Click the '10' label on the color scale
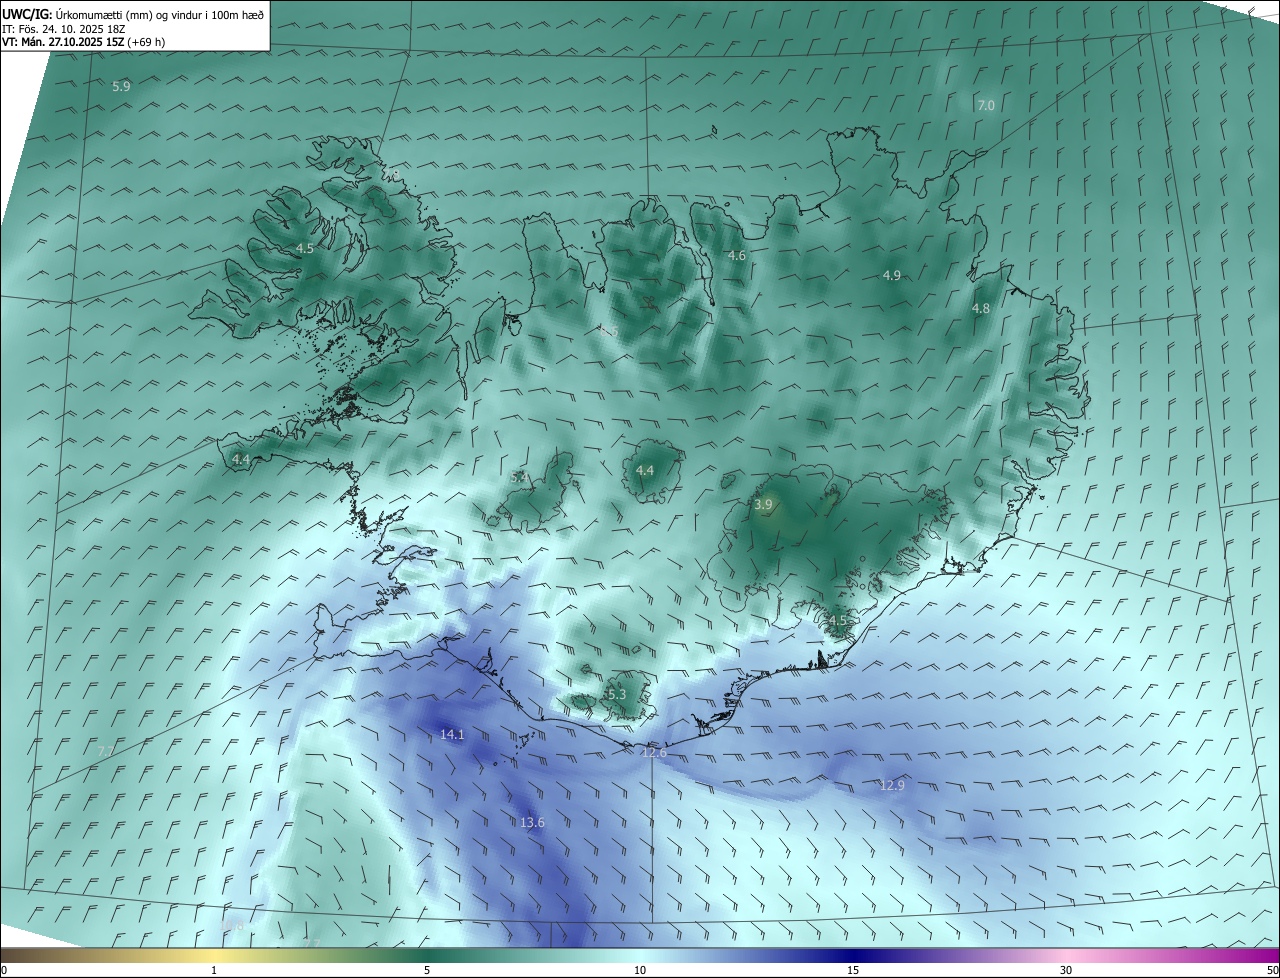This screenshot has height=978, width=1280. (x=640, y=971)
